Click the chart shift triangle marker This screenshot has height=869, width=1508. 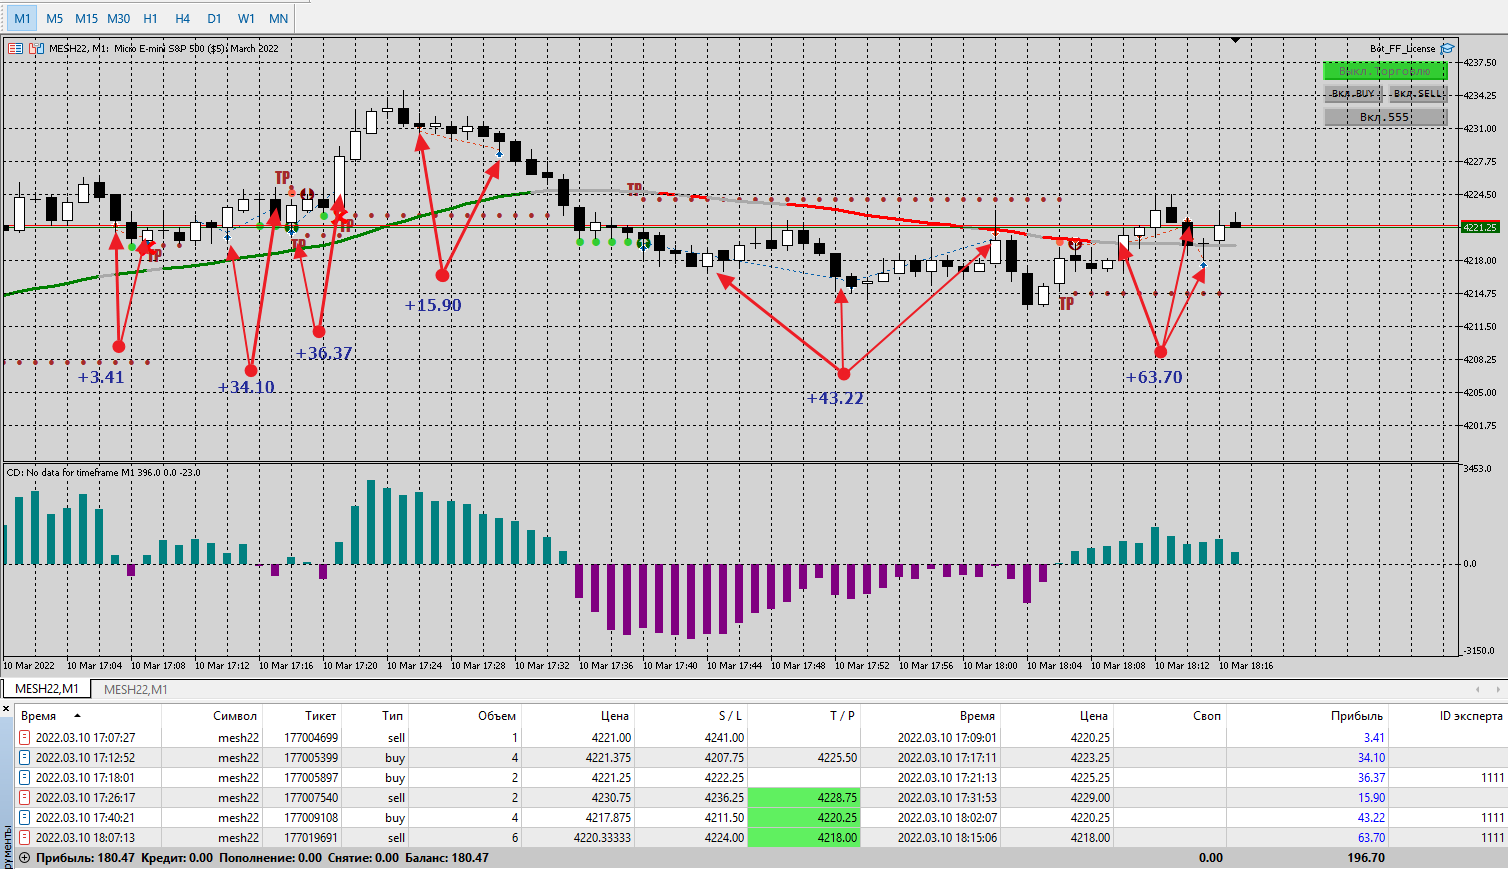tap(1236, 41)
